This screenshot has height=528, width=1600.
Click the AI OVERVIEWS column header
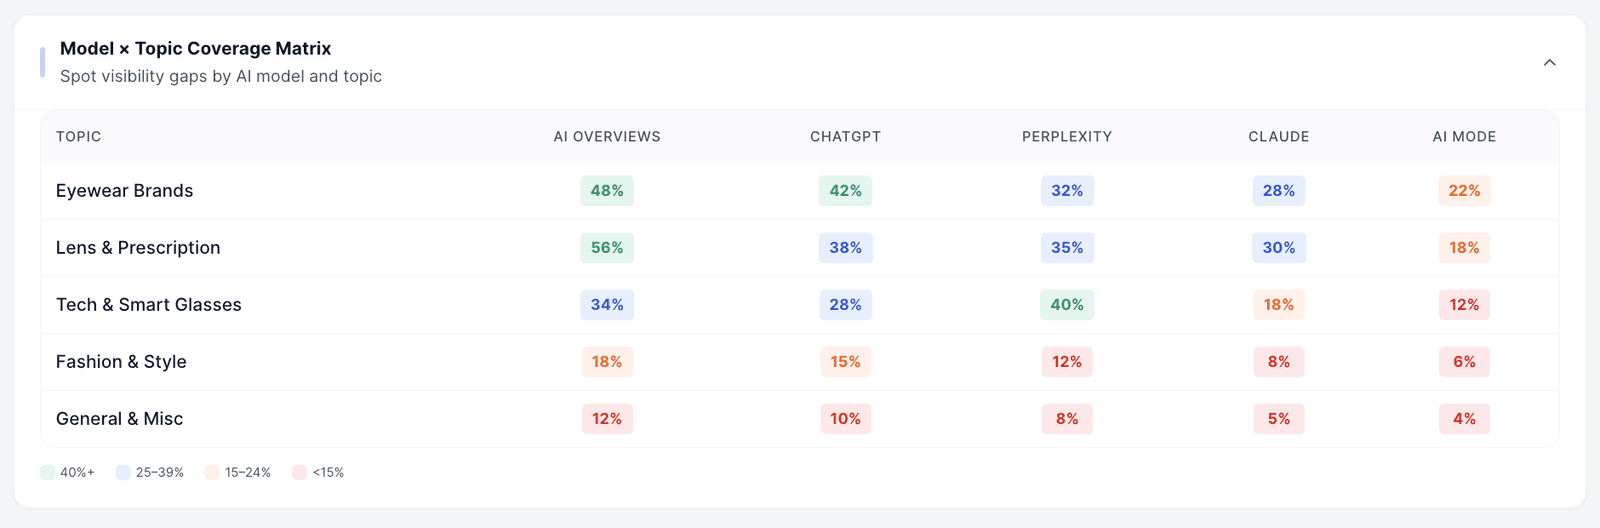coord(607,137)
